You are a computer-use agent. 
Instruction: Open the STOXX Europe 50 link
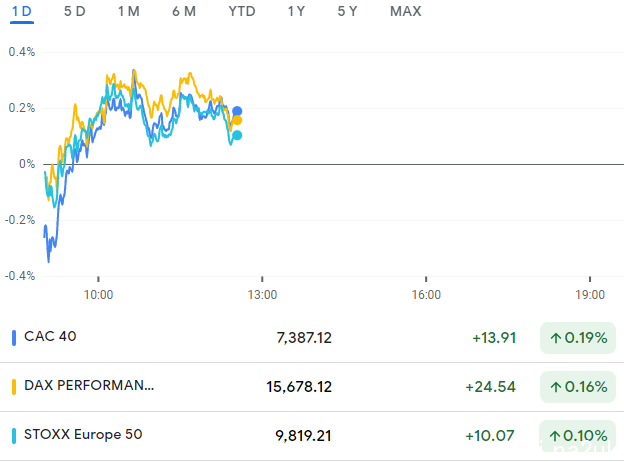[86, 435]
